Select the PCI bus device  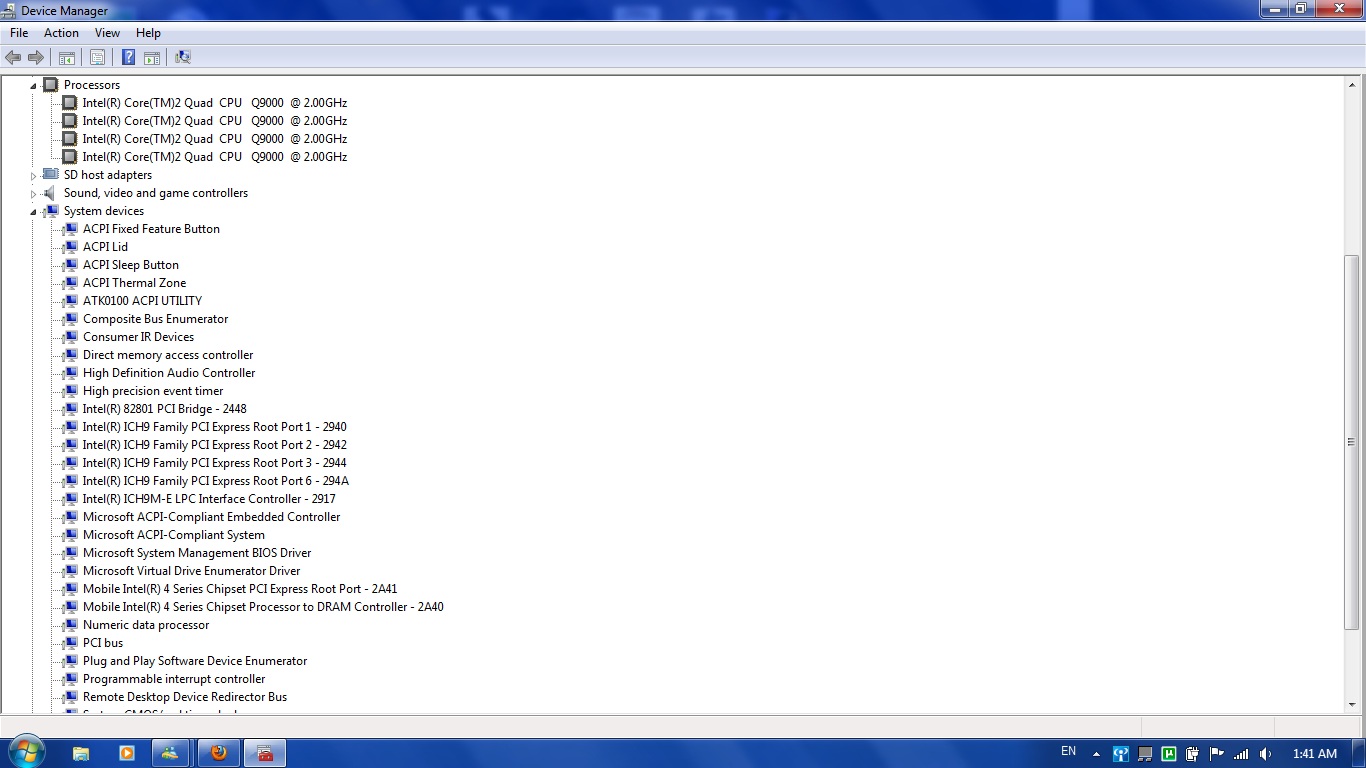point(103,643)
